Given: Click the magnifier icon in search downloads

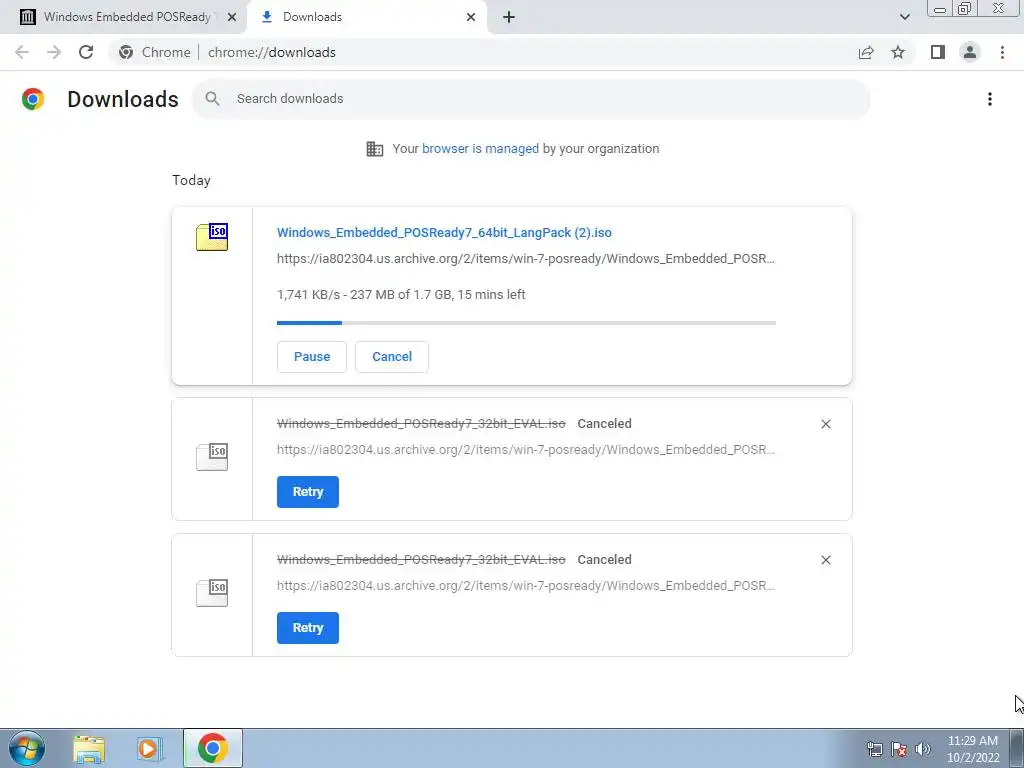Looking at the screenshot, I should [212, 99].
